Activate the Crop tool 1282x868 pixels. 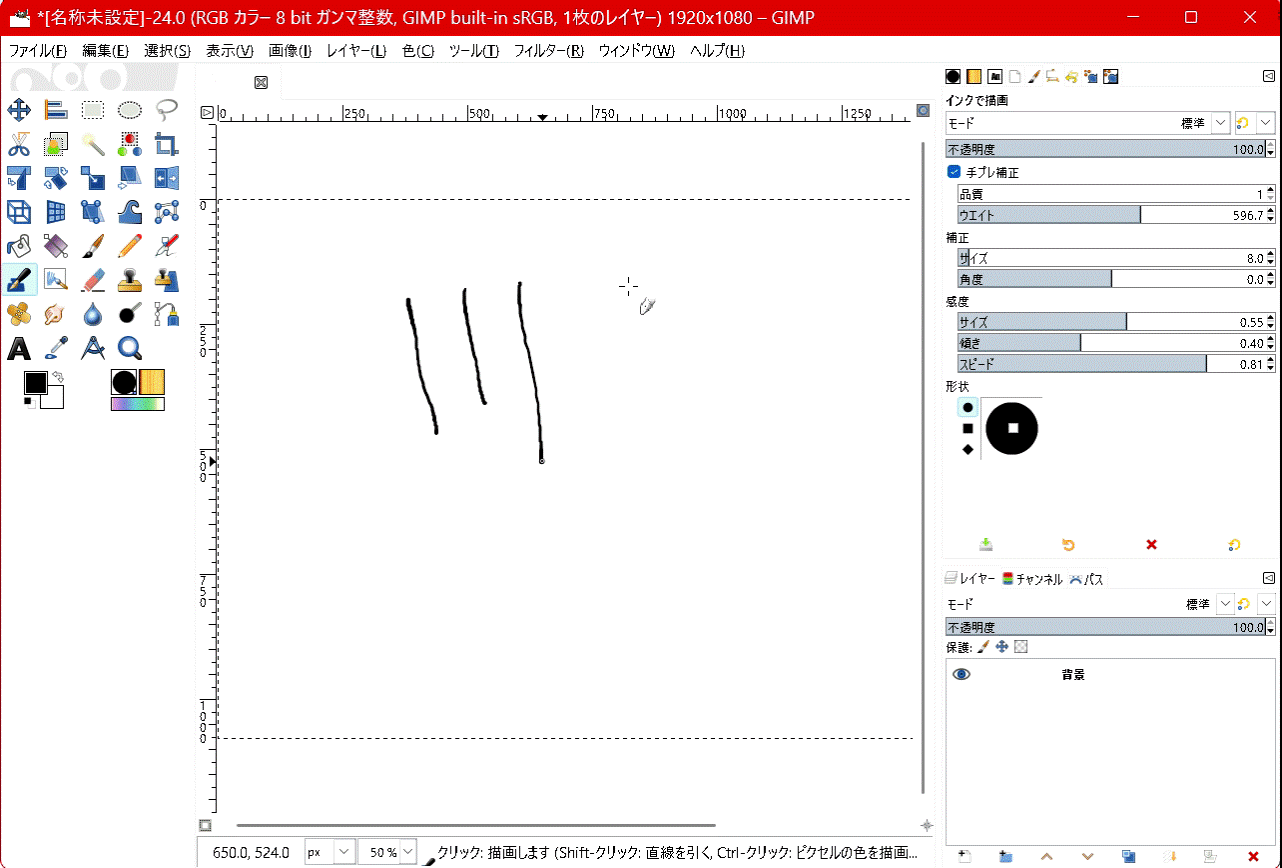(x=167, y=144)
